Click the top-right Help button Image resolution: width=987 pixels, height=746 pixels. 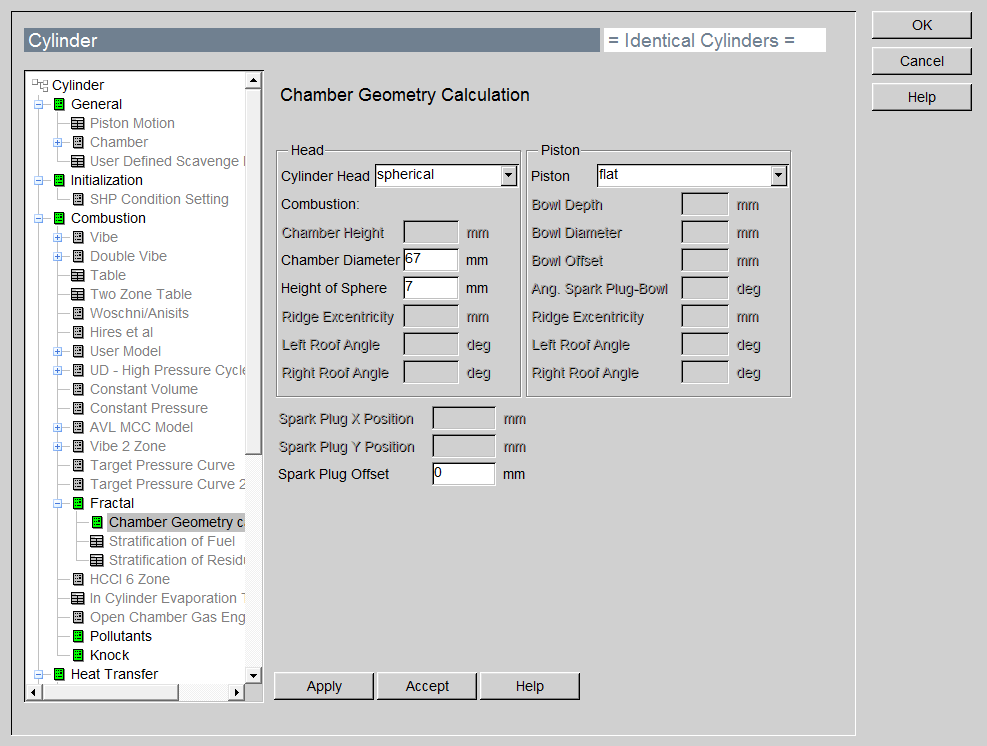click(x=922, y=97)
